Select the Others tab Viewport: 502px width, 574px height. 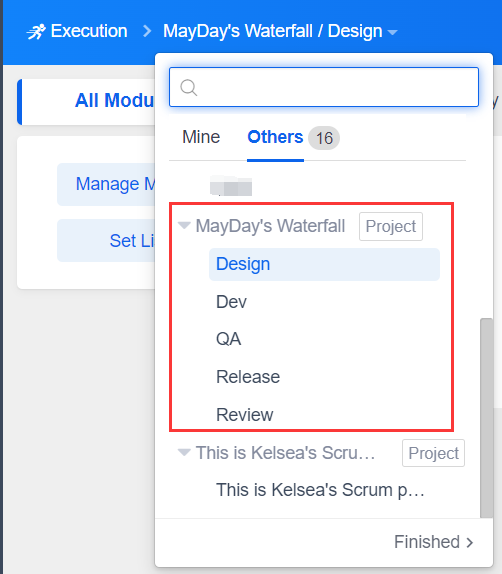[x=275, y=137]
